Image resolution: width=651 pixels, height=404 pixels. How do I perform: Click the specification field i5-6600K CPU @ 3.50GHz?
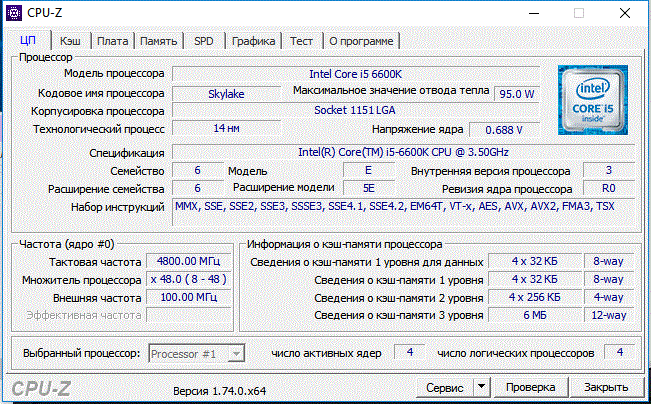[404, 152]
